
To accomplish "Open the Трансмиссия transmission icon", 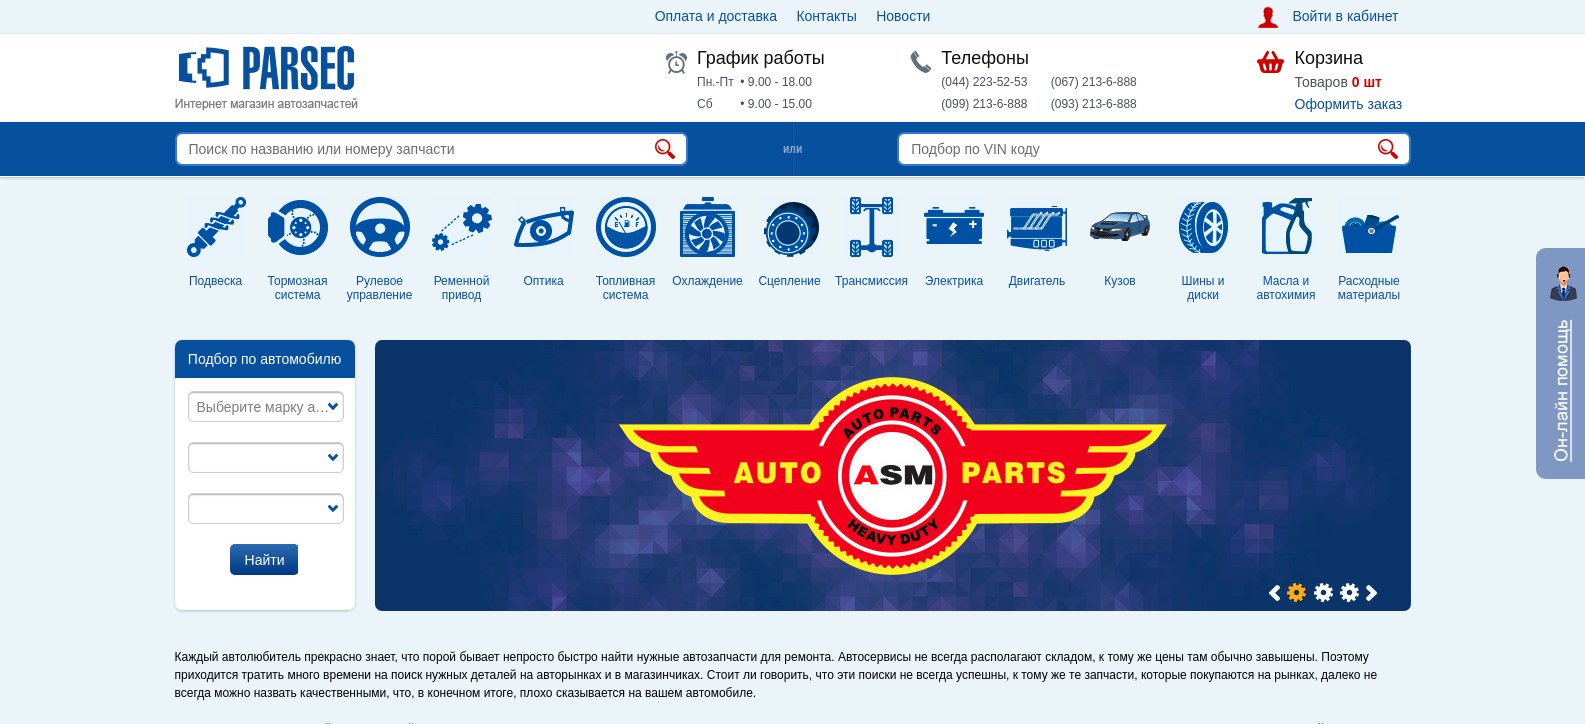I will click(x=872, y=227).
